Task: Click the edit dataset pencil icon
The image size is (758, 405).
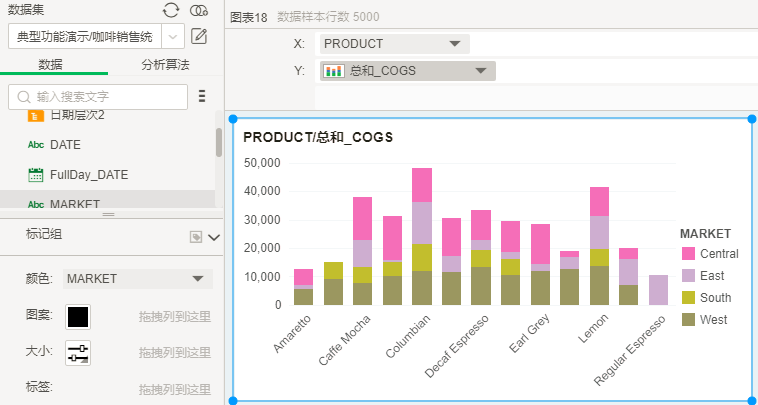Action: click(199, 36)
